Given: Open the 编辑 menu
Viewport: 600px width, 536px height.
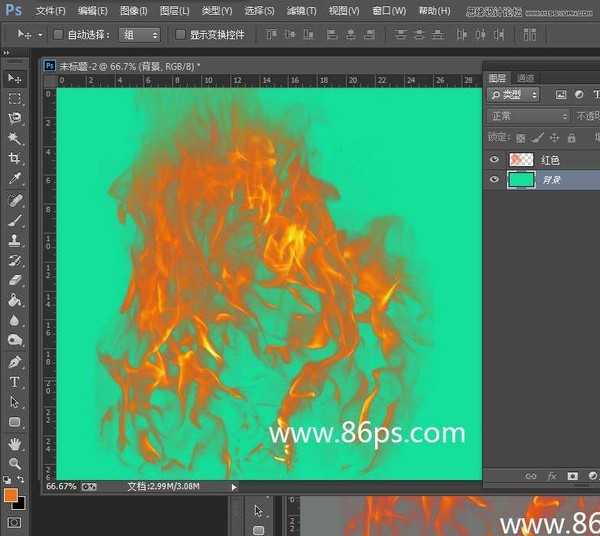Looking at the screenshot, I should (92, 11).
